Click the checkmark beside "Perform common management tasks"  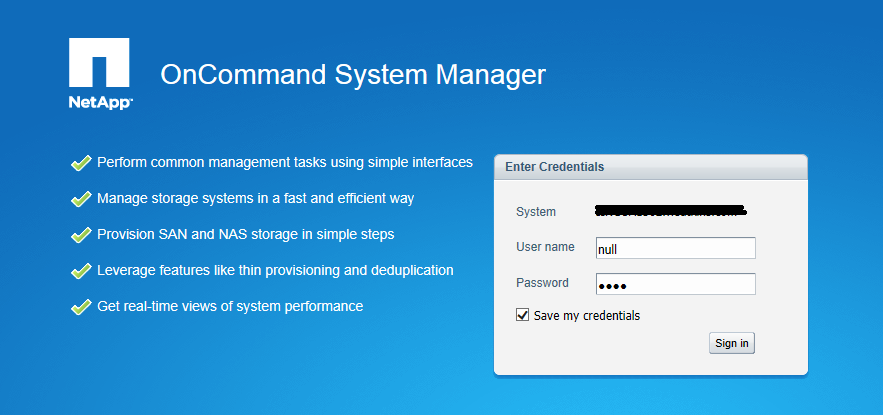[81, 163]
